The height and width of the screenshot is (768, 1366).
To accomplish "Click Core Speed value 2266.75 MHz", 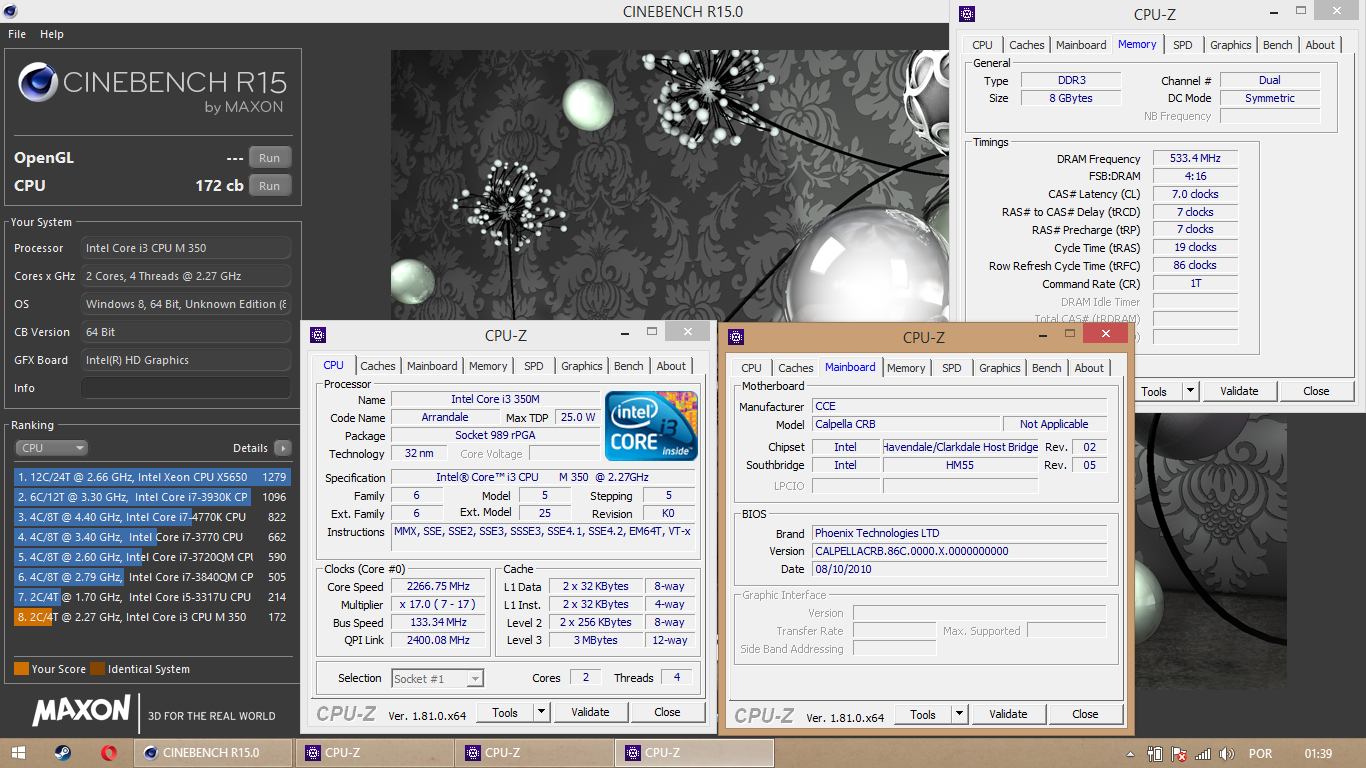I will [438, 587].
